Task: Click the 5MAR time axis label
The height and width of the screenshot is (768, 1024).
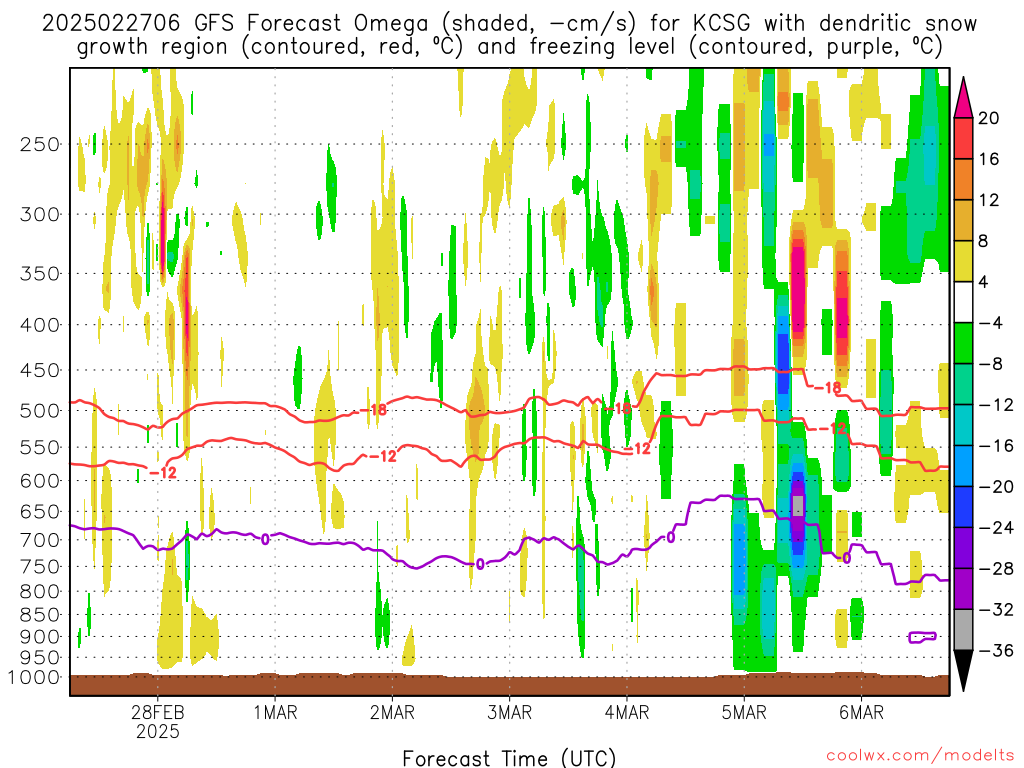Action: coord(744,712)
